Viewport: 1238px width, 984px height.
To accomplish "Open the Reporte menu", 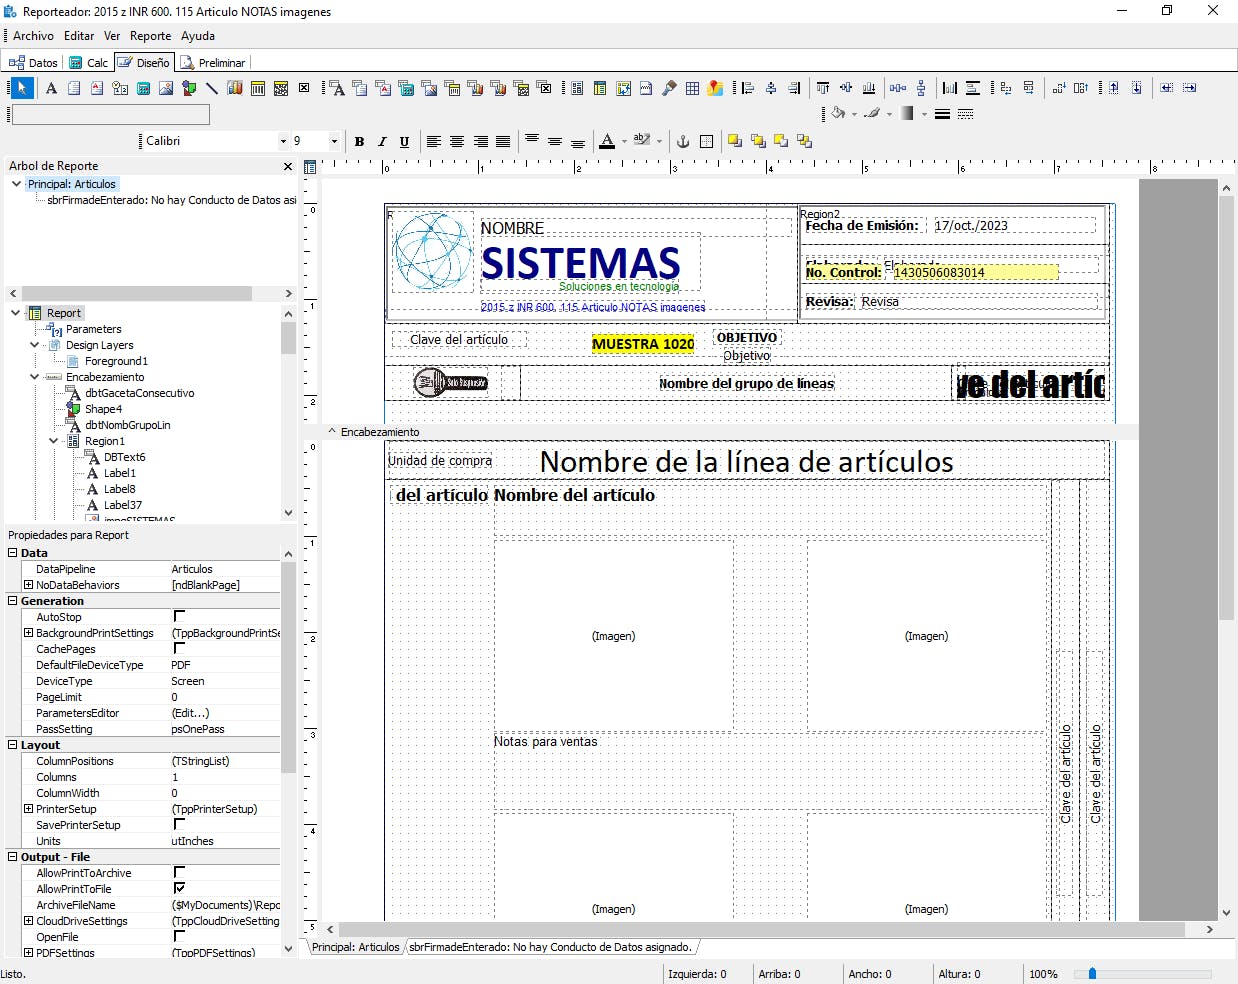I will tap(150, 36).
